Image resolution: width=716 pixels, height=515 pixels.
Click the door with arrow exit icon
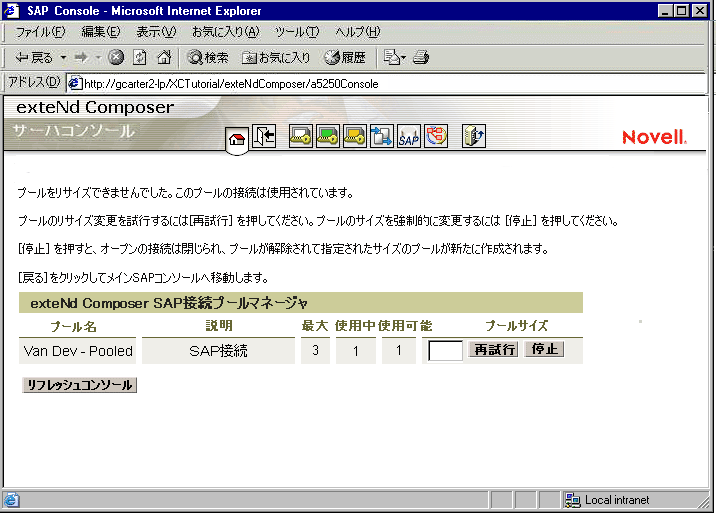coord(264,136)
